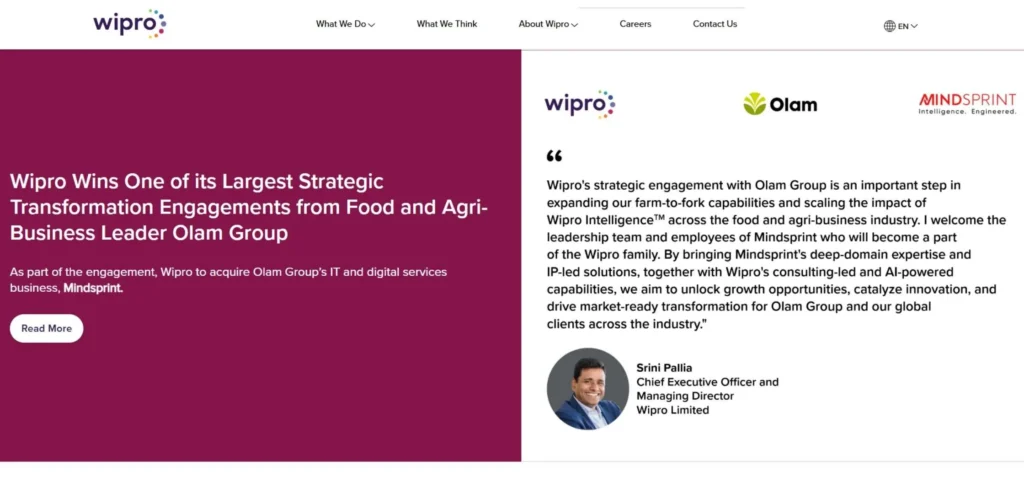Click the Wipro Intelligence quote line
The height and width of the screenshot is (503, 1024).
tap(776, 219)
